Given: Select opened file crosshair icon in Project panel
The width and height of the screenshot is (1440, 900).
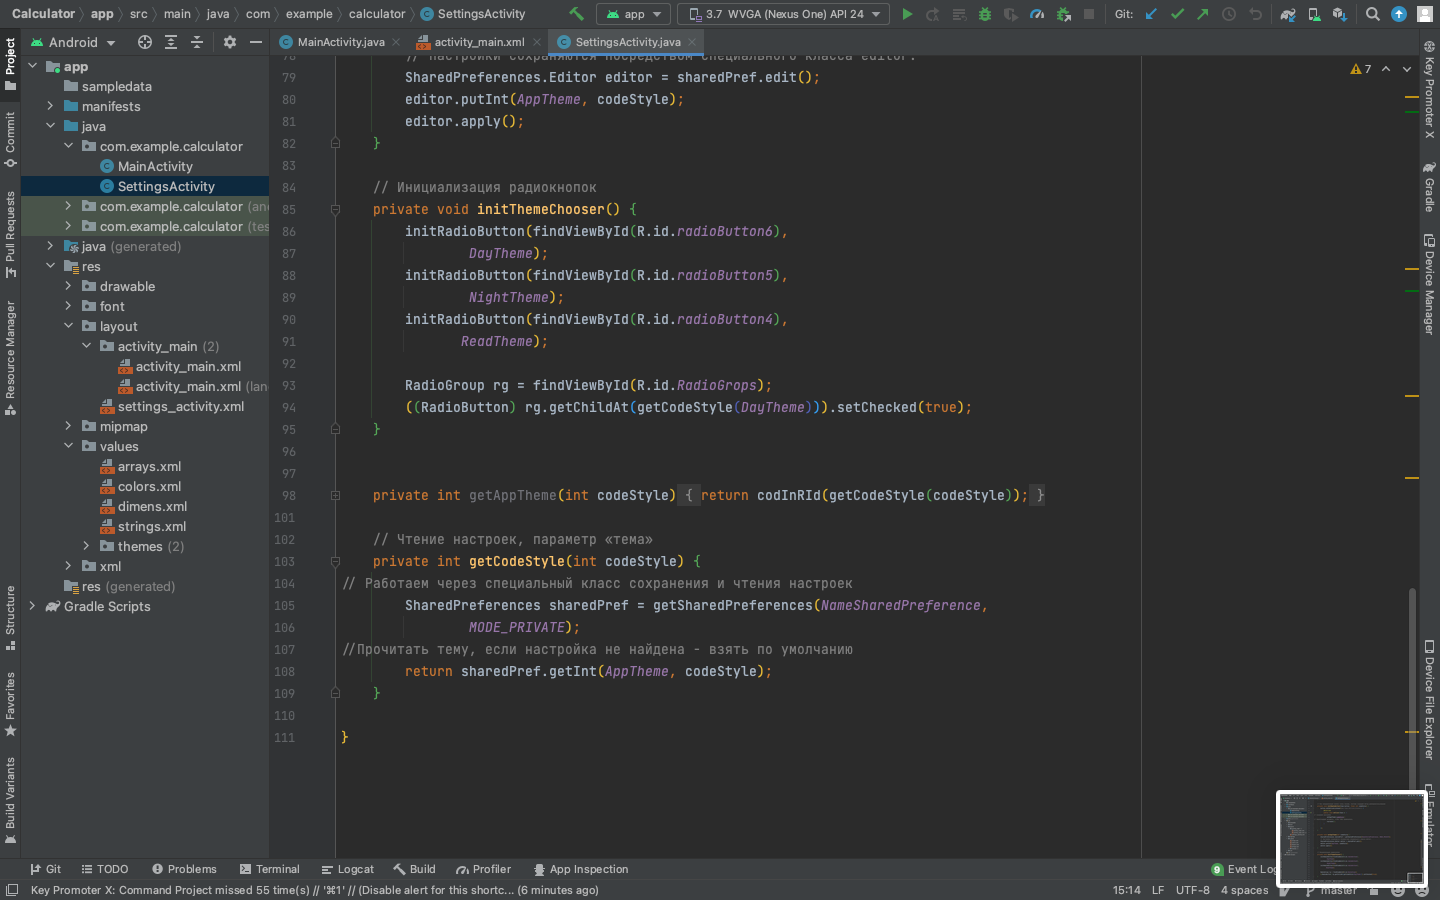Looking at the screenshot, I should pos(145,42).
